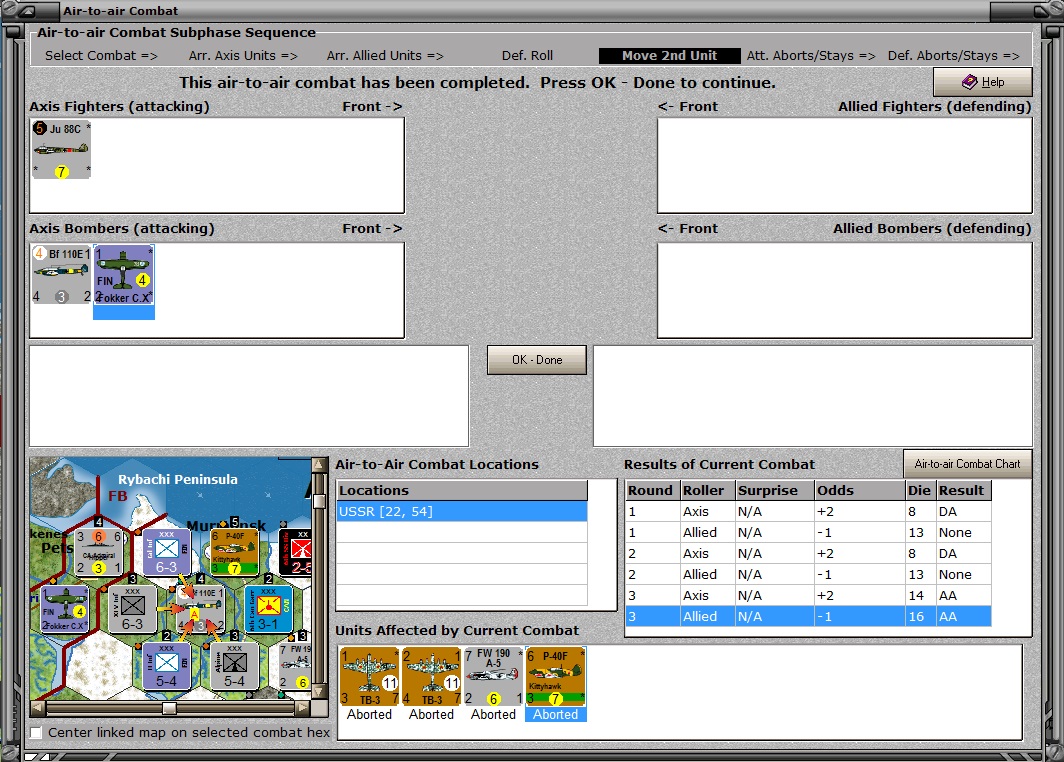
Task: Click the CA Admiral Hipper ship counter on map
Action: (x=99, y=552)
